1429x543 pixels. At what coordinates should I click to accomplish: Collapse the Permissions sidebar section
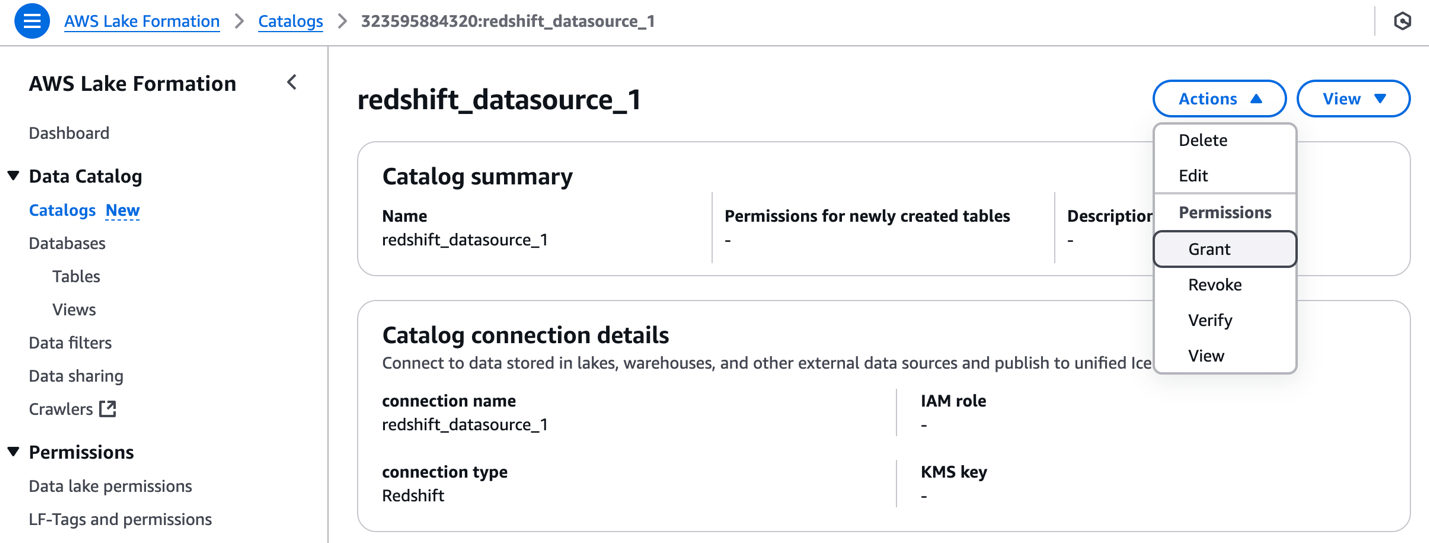pos(14,452)
